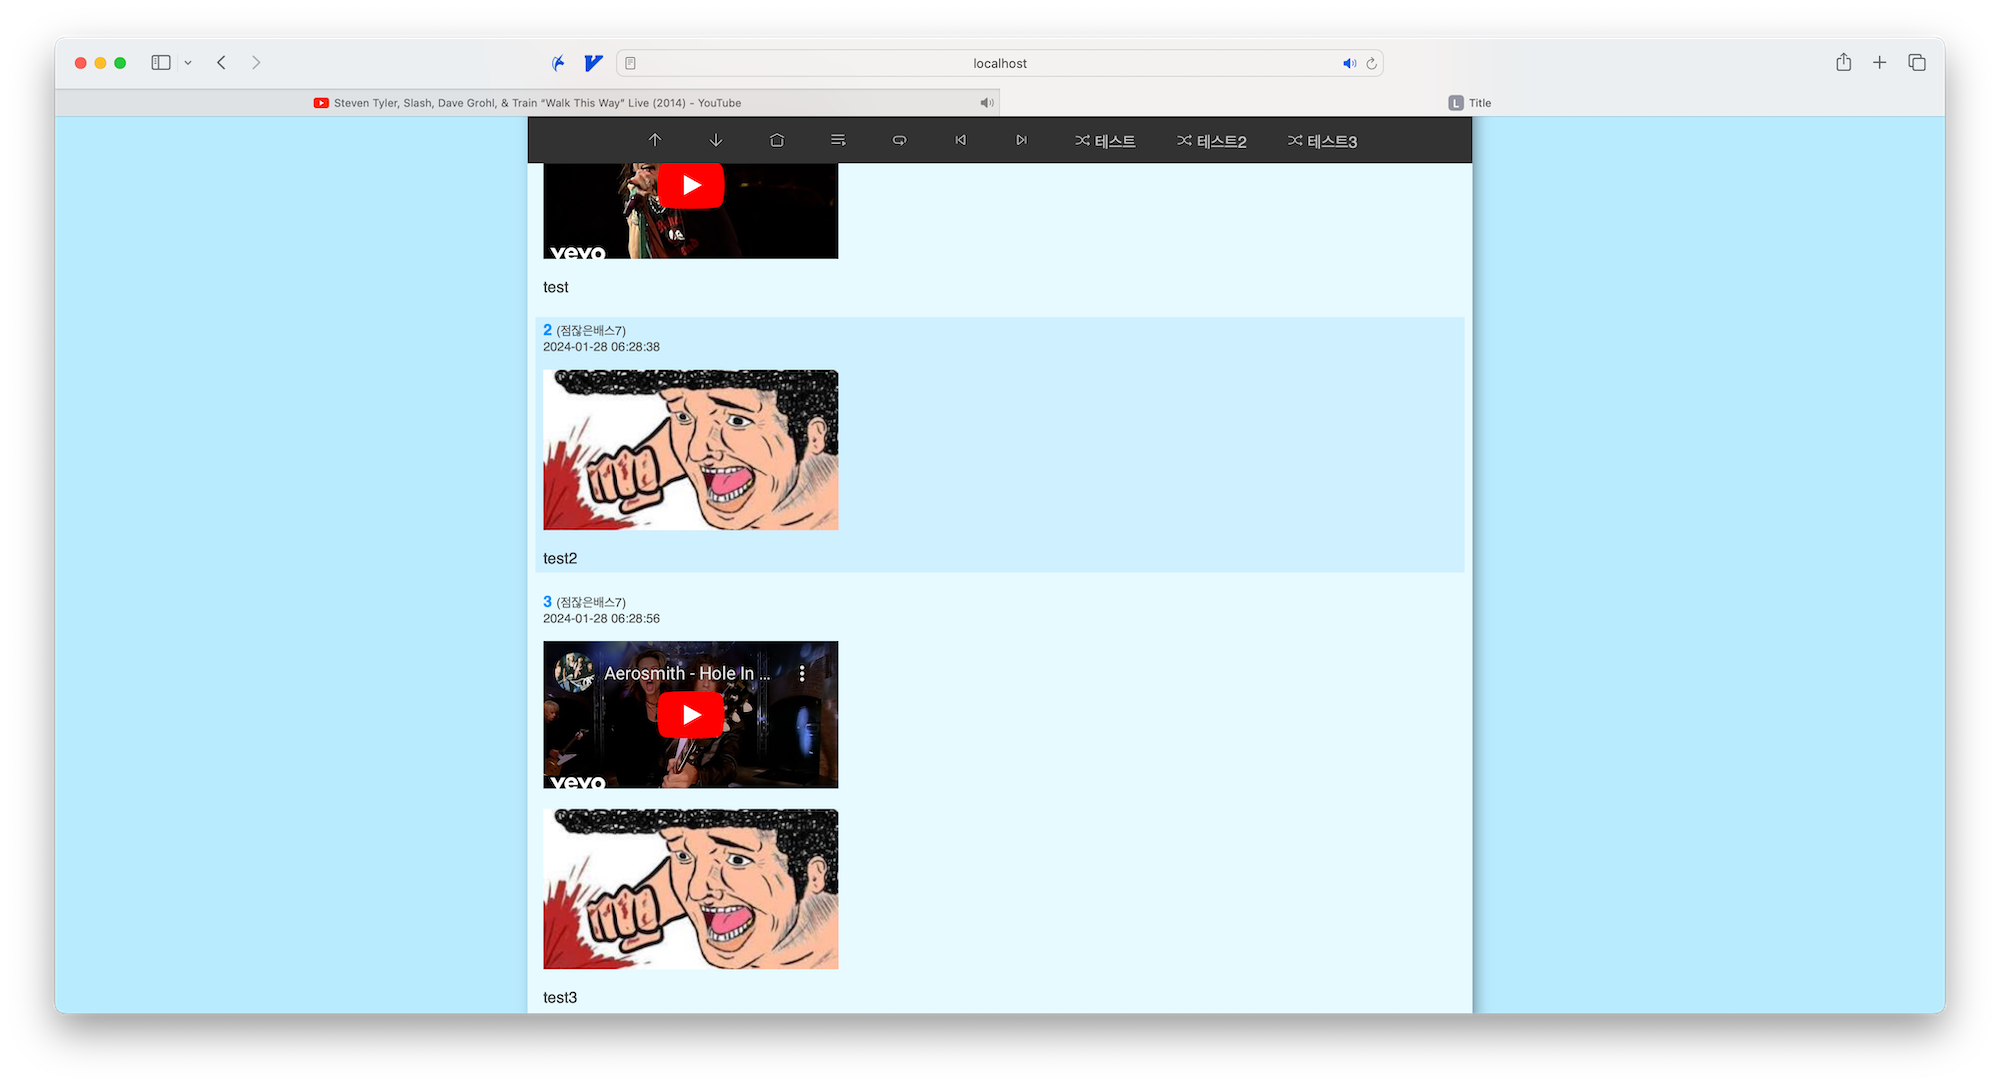Skip to next track
The height and width of the screenshot is (1086, 2000).
tap(1021, 140)
